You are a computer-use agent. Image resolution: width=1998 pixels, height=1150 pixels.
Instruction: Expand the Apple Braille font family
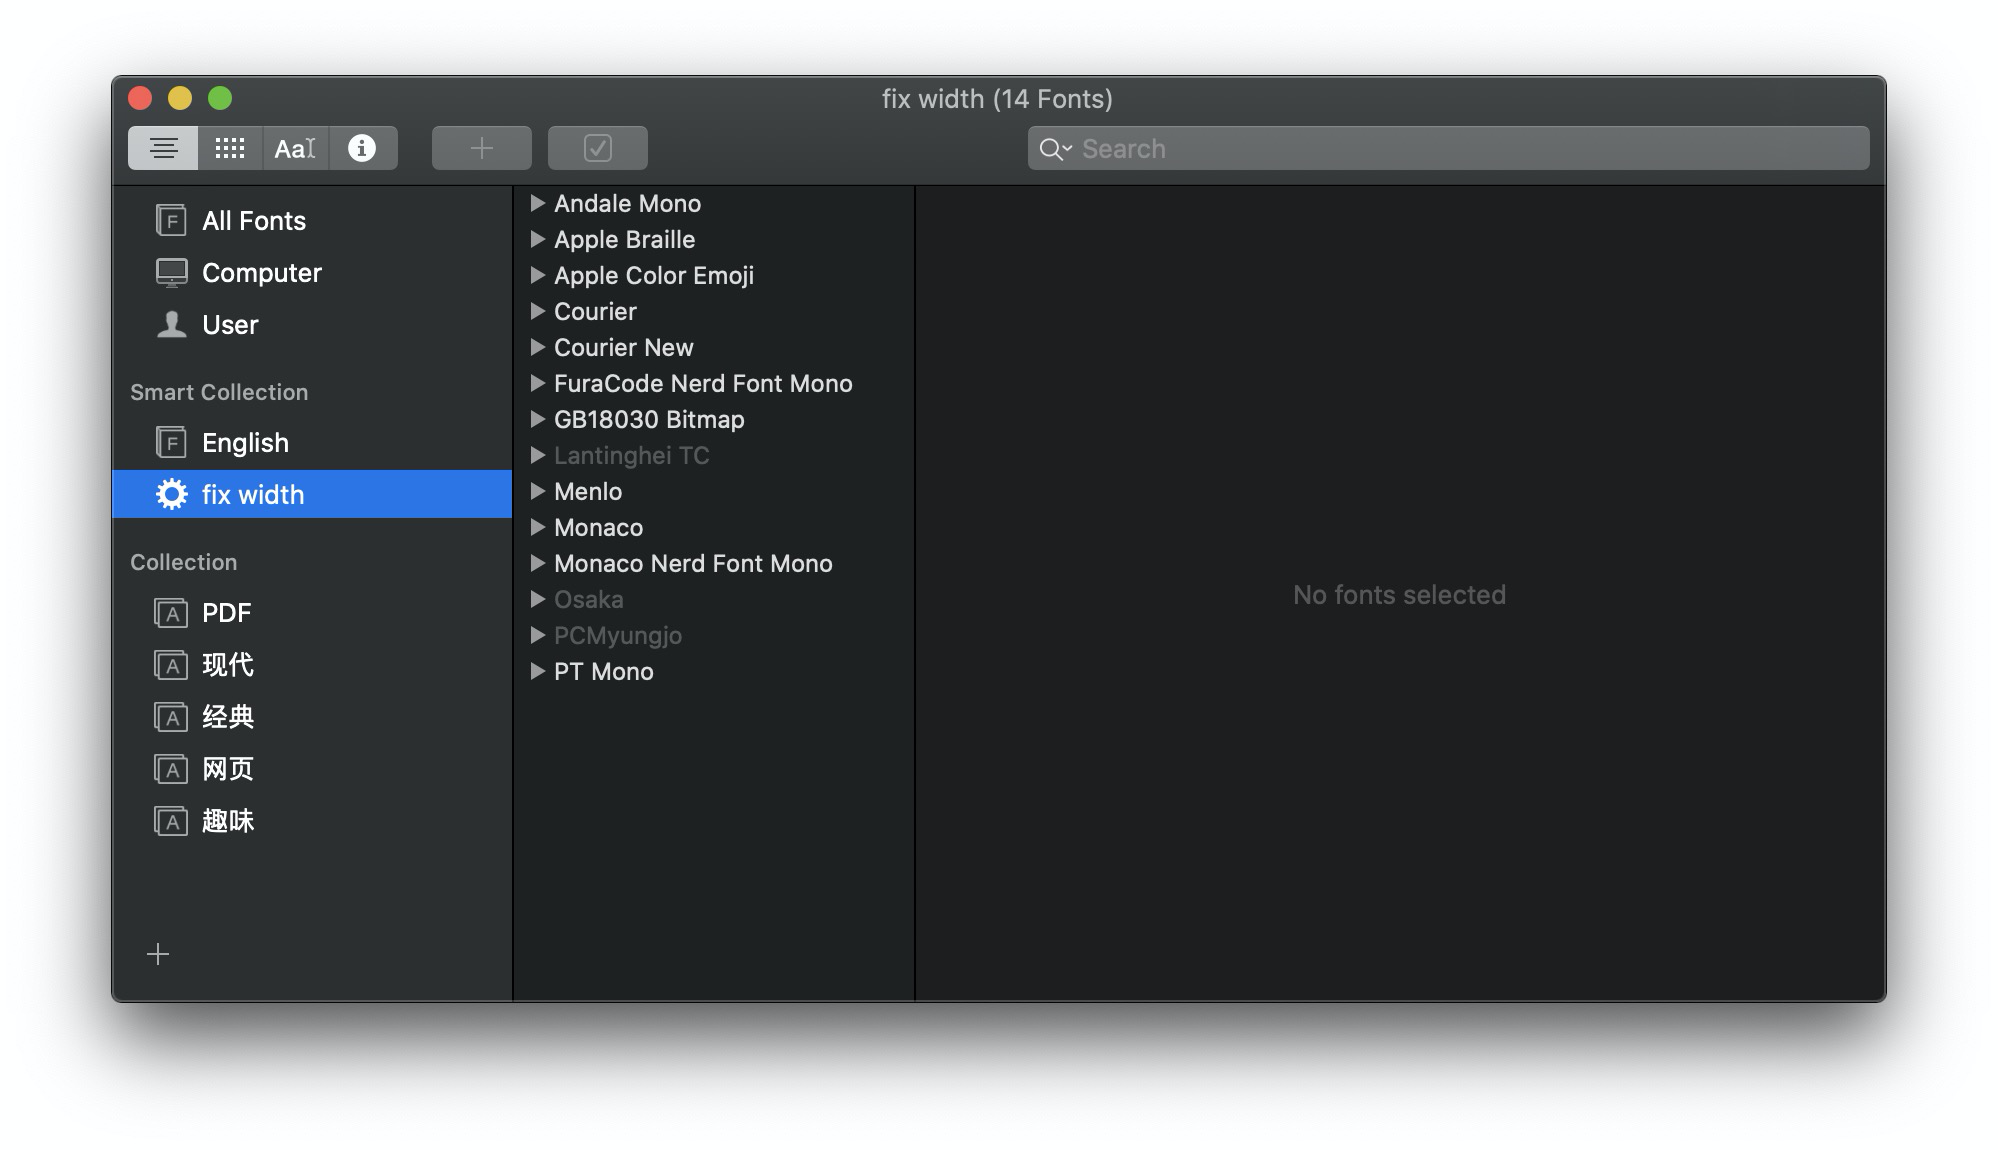tap(537, 239)
